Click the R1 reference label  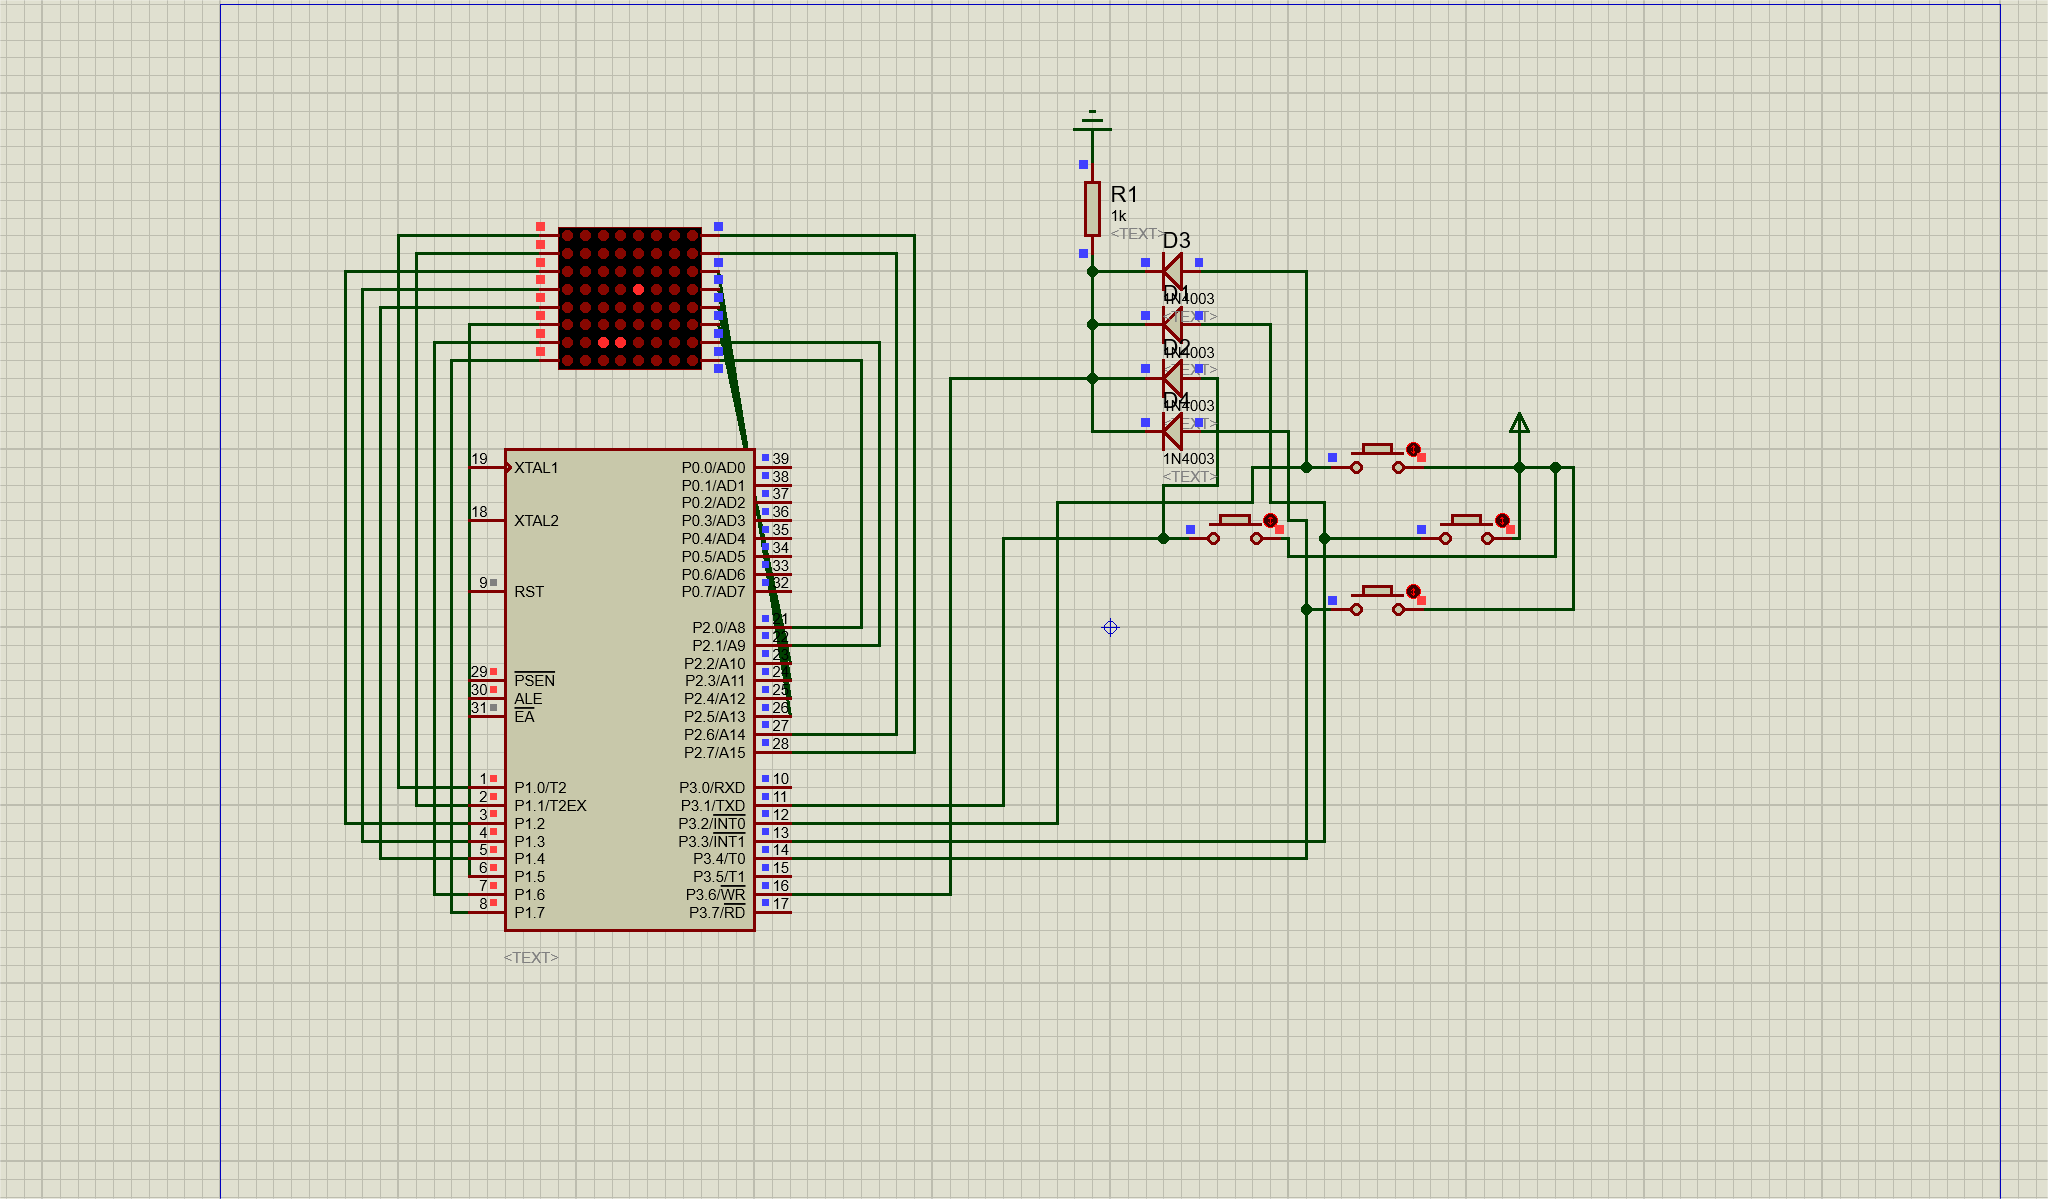[1124, 194]
